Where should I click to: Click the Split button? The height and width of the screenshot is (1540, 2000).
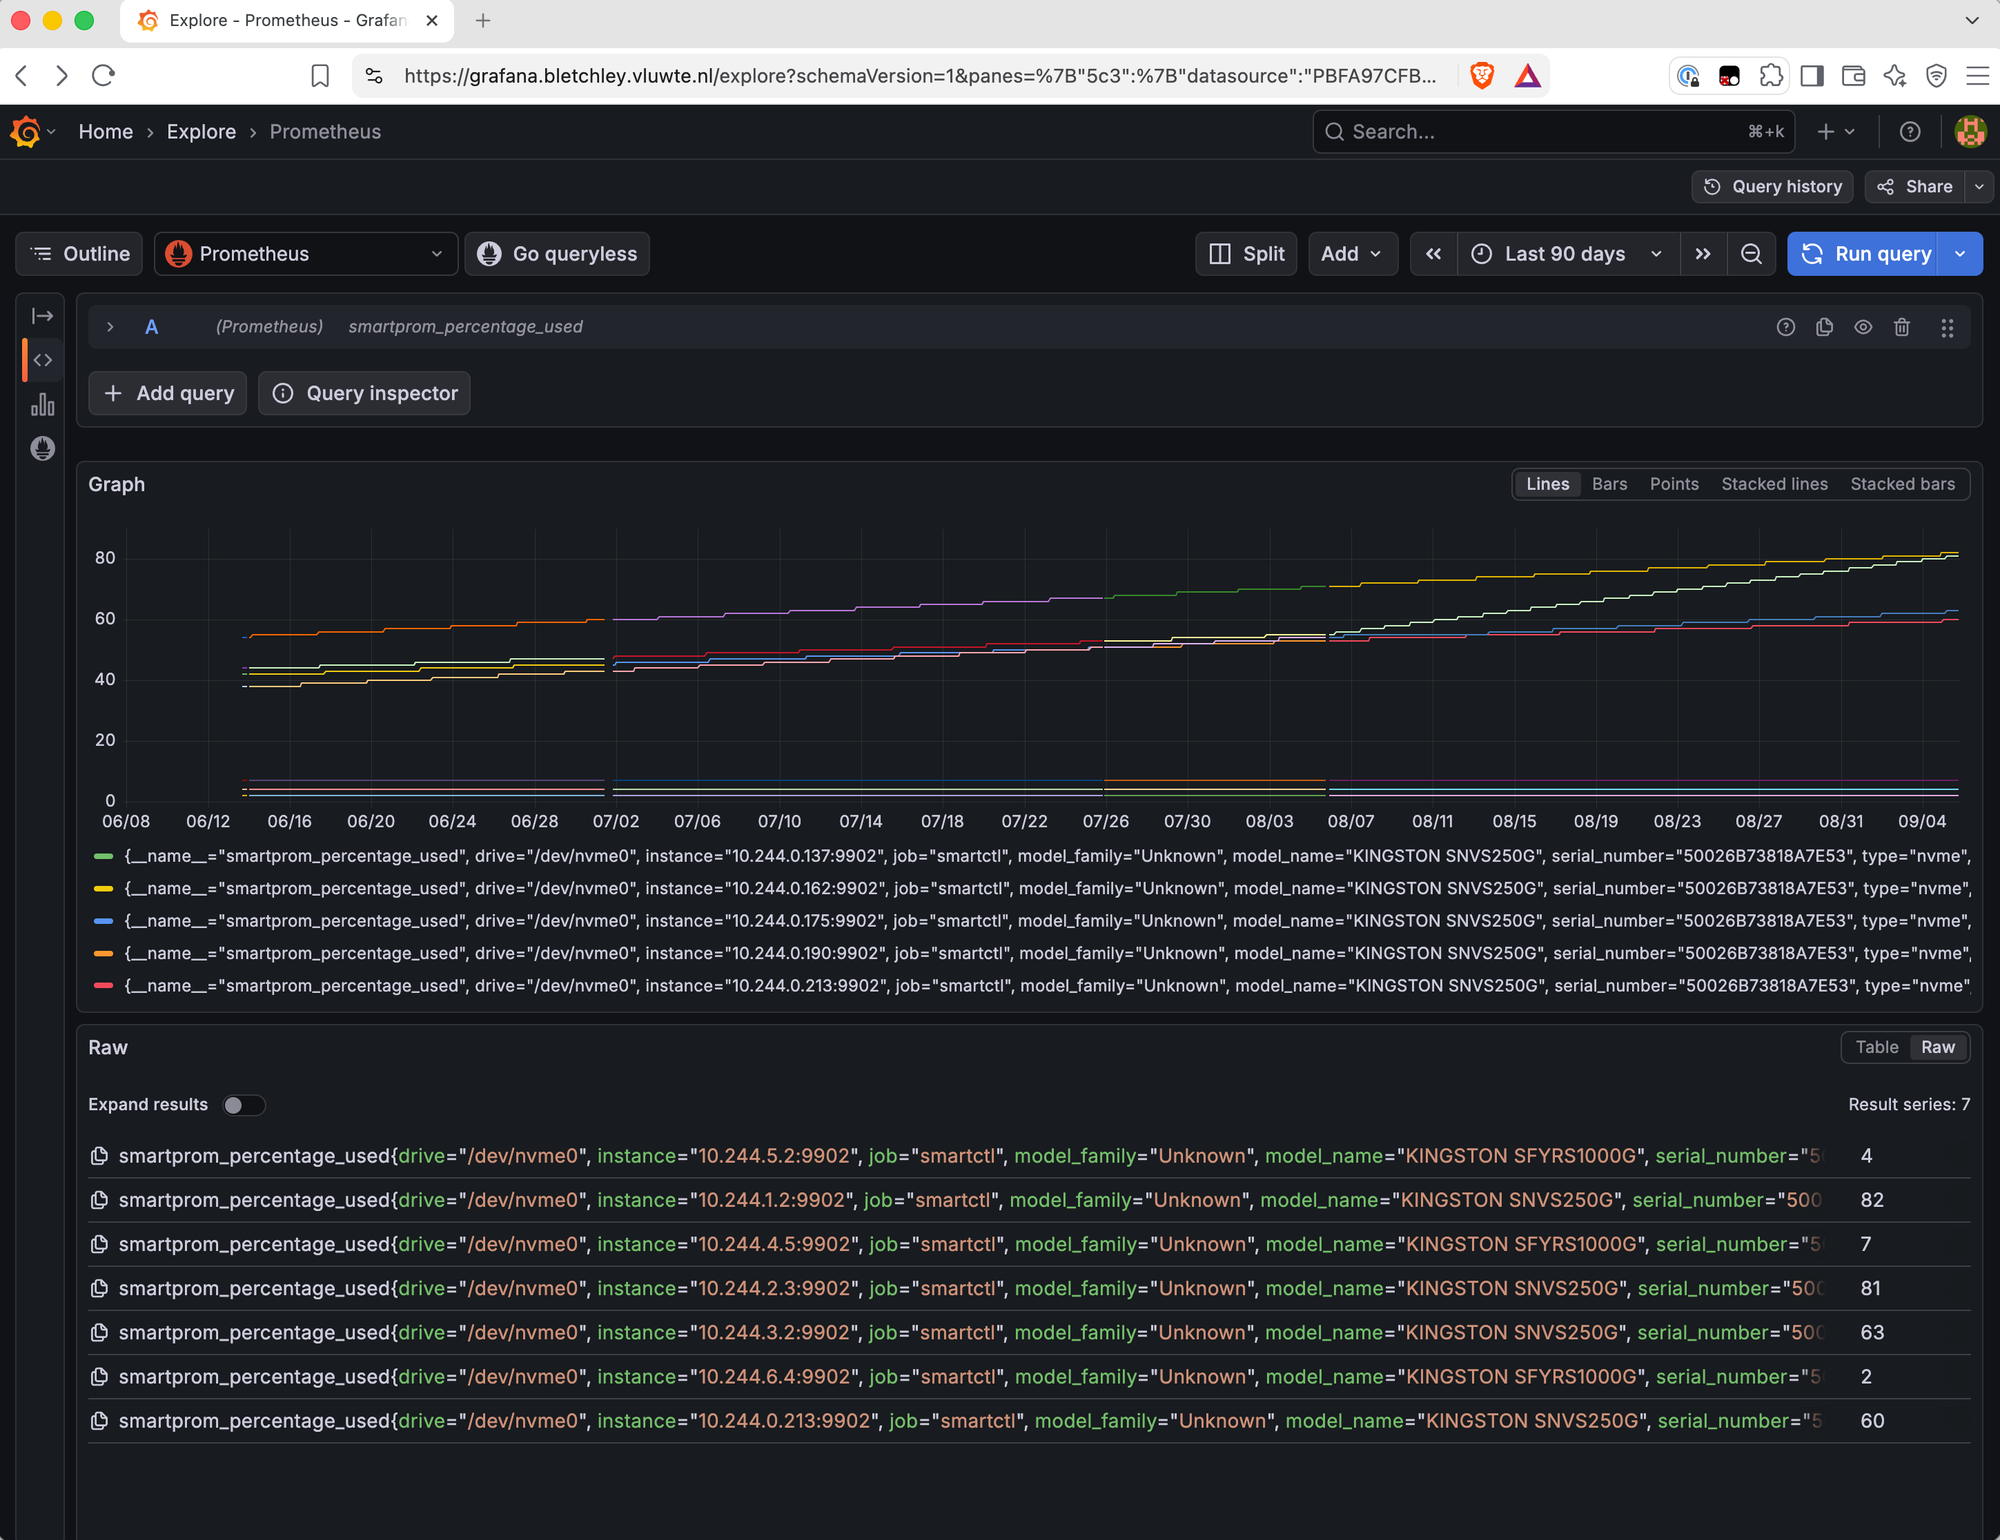click(1246, 254)
